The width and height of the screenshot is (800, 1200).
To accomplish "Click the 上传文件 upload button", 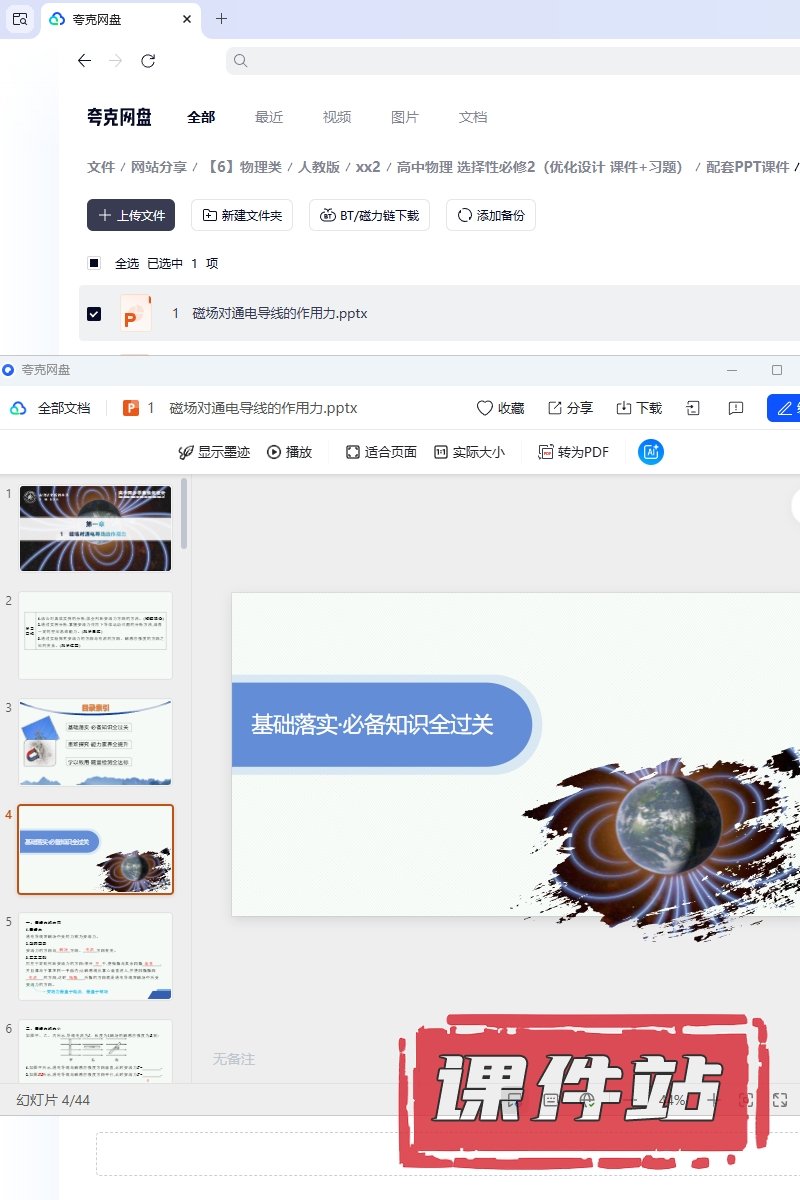I will tap(131, 215).
